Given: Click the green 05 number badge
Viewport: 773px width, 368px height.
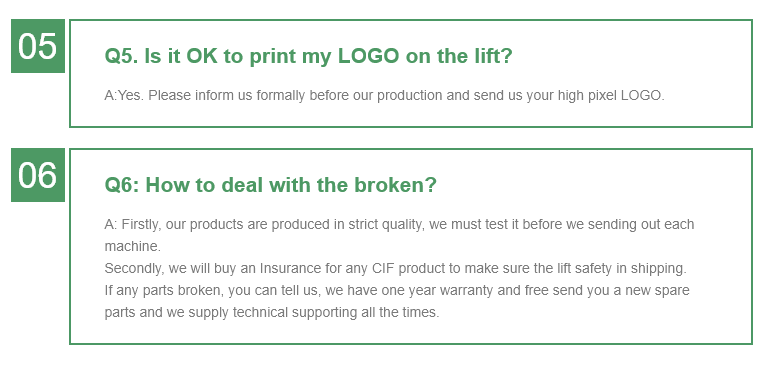Looking at the screenshot, I should 38,46.
